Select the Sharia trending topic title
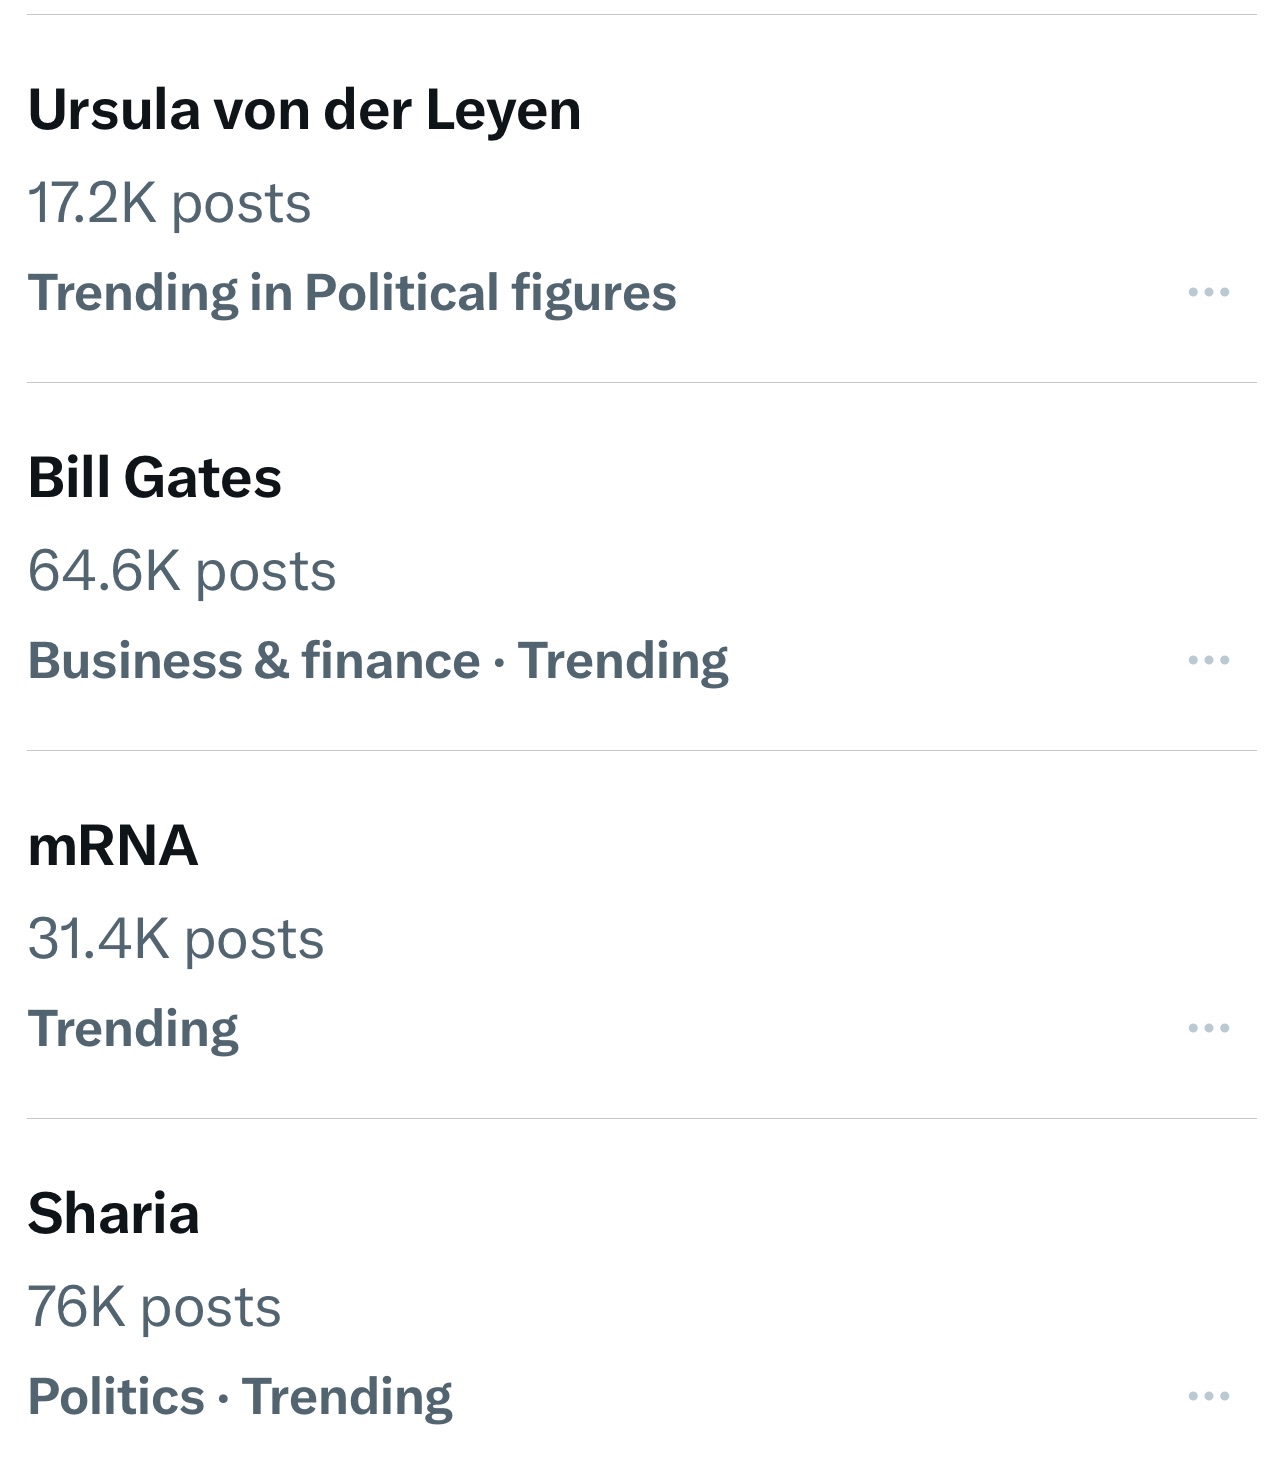The height and width of the screenshot is (1477, 1284). coord(114,1213)
